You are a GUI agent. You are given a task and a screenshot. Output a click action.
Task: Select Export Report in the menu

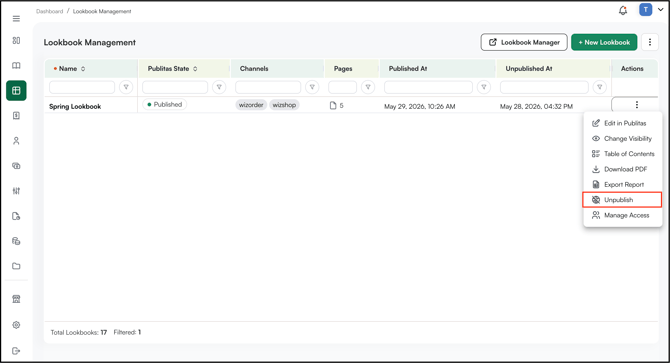623,184
